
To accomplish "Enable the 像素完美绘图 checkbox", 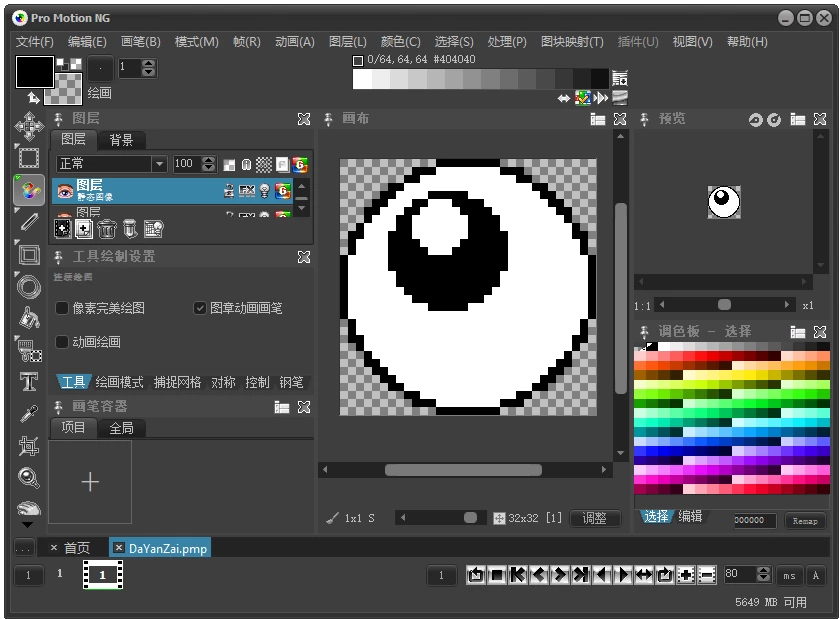I will tap(62, 308).
